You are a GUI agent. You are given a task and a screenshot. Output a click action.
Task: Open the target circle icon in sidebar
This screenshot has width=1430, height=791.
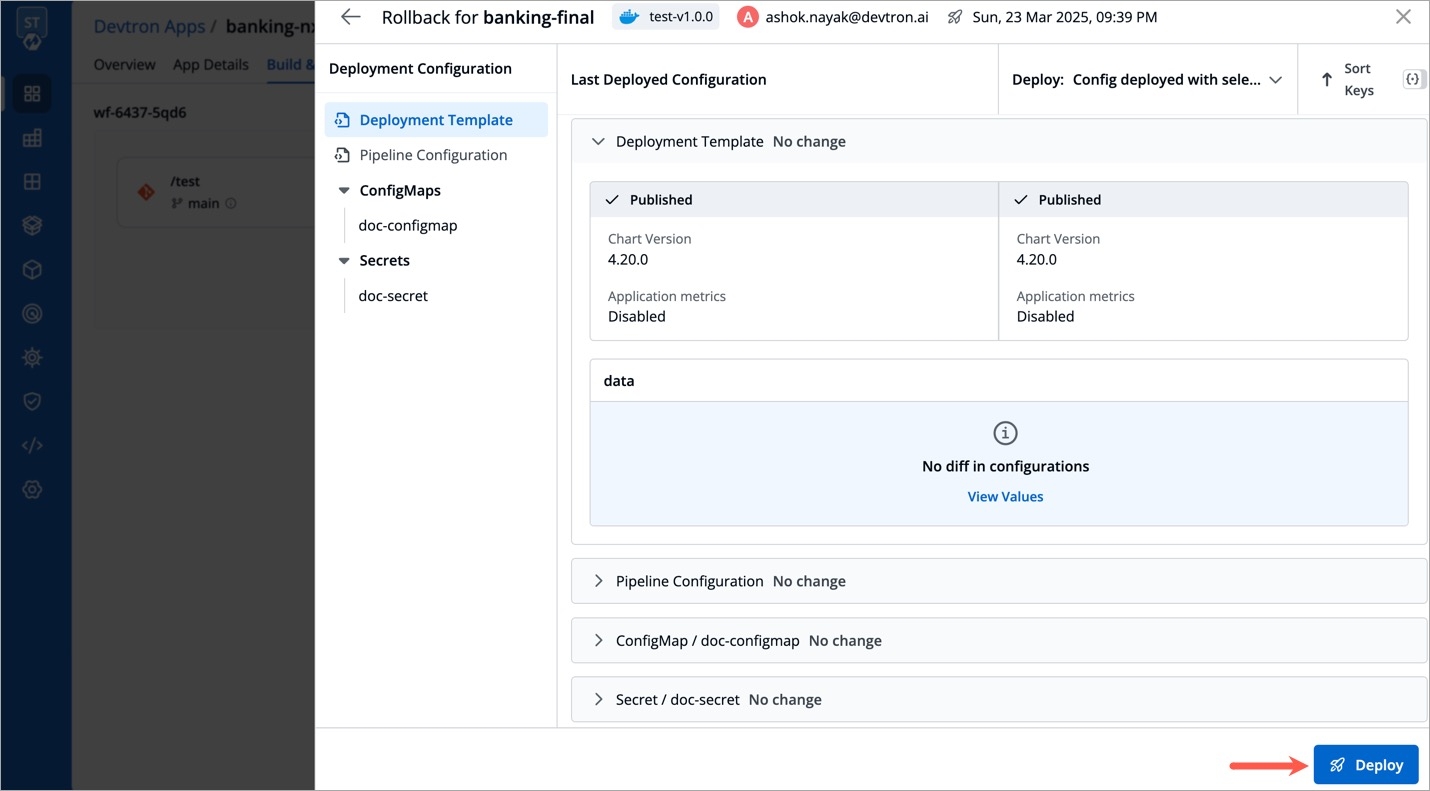tap(32, 314)
